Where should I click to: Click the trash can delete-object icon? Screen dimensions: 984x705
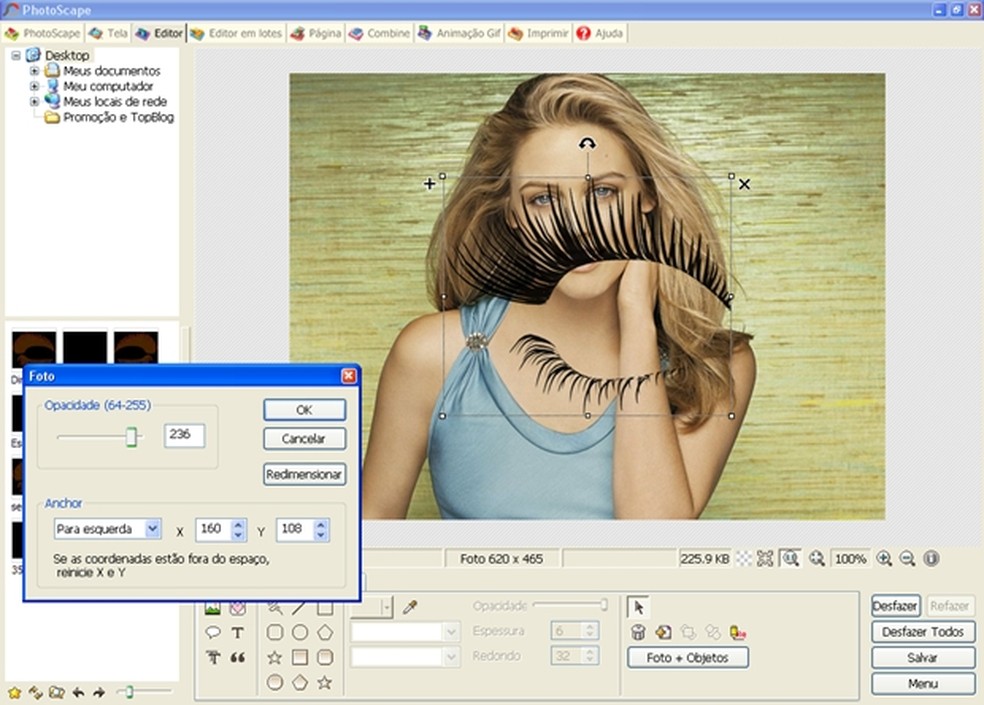click(638, 632)
